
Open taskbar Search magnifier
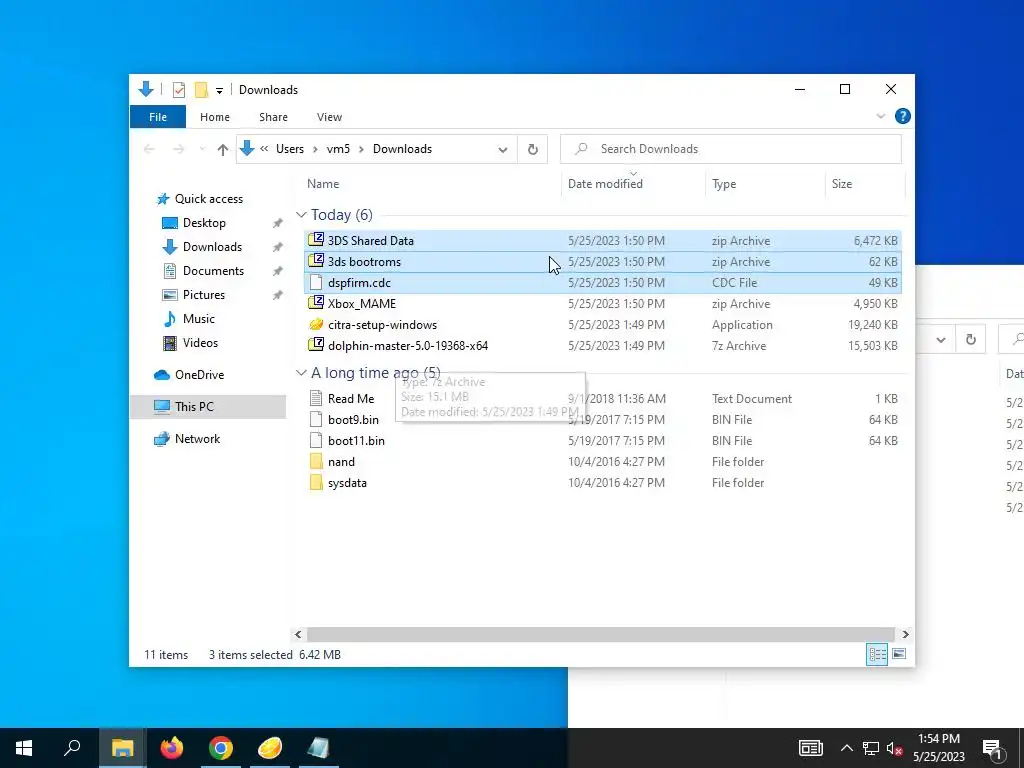pyautogui.click(x=72, y=748)
